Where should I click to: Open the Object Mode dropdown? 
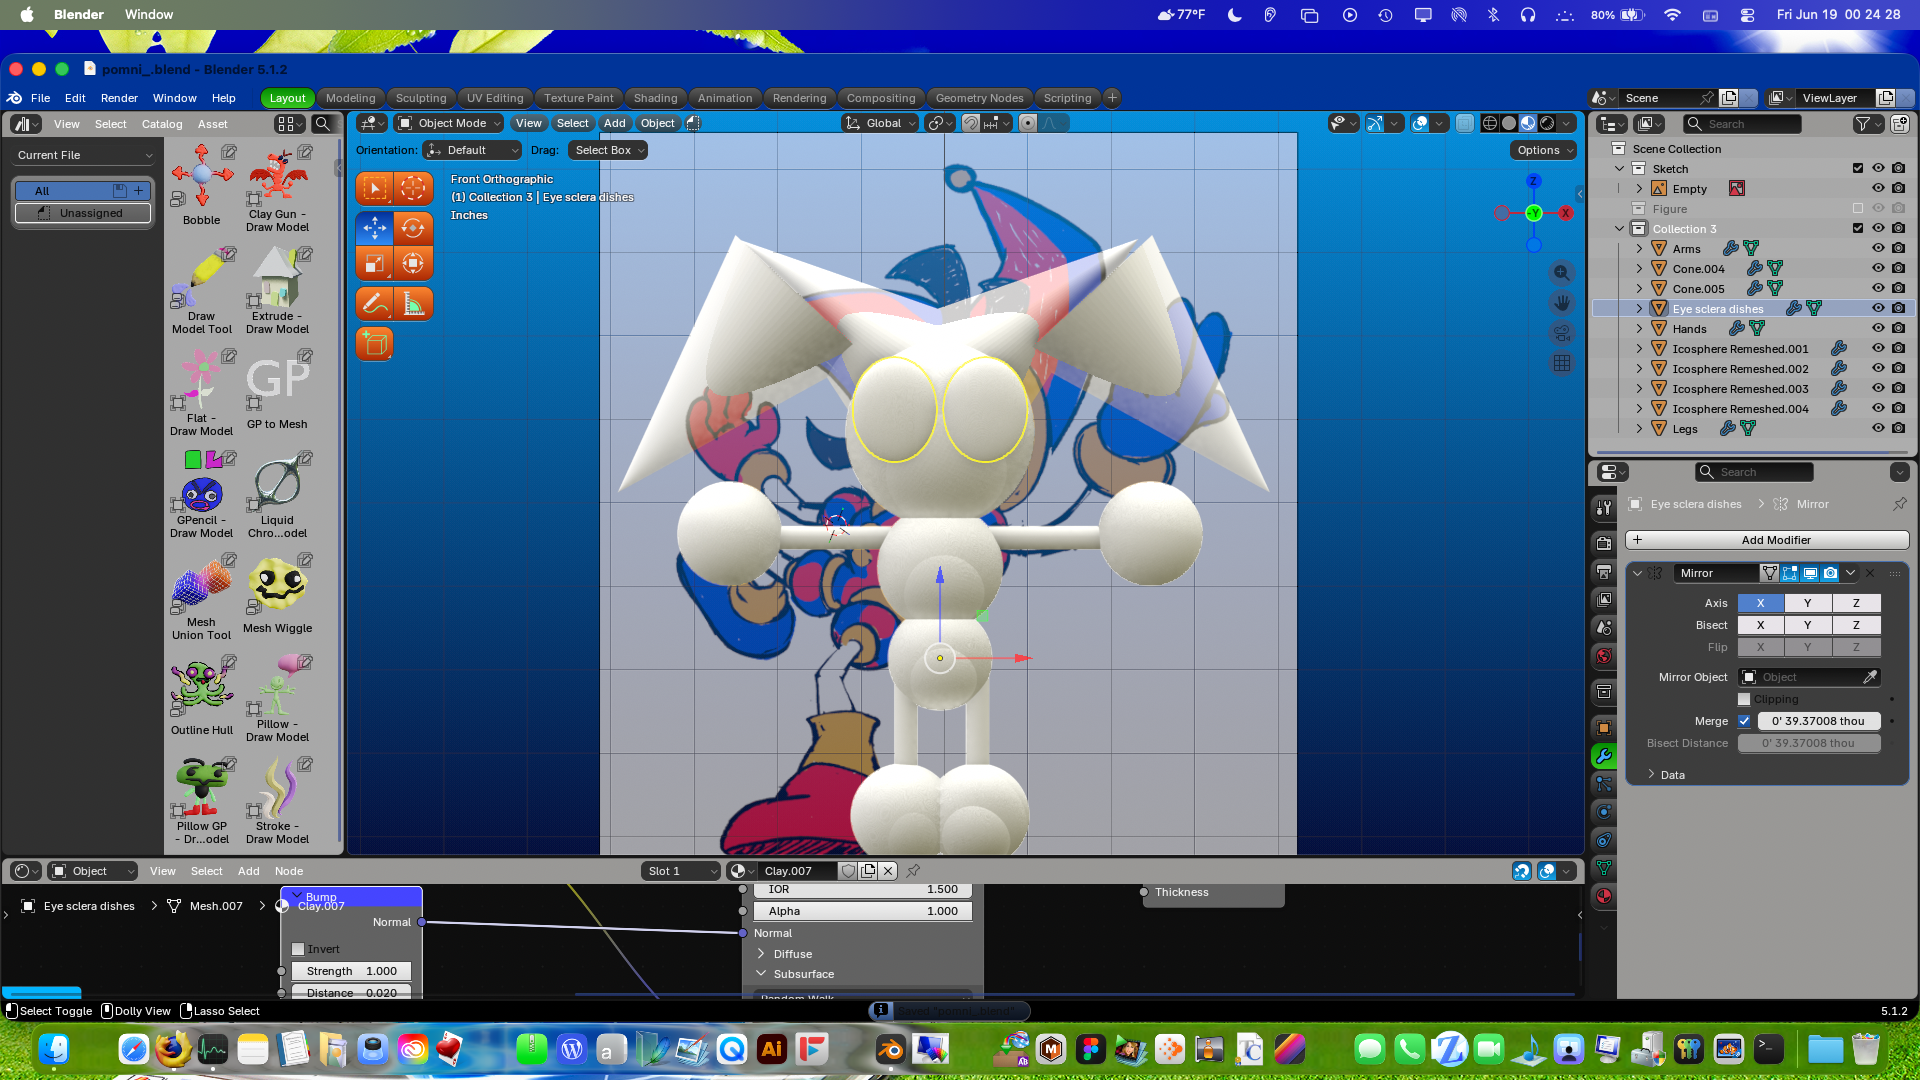(449, 123)
